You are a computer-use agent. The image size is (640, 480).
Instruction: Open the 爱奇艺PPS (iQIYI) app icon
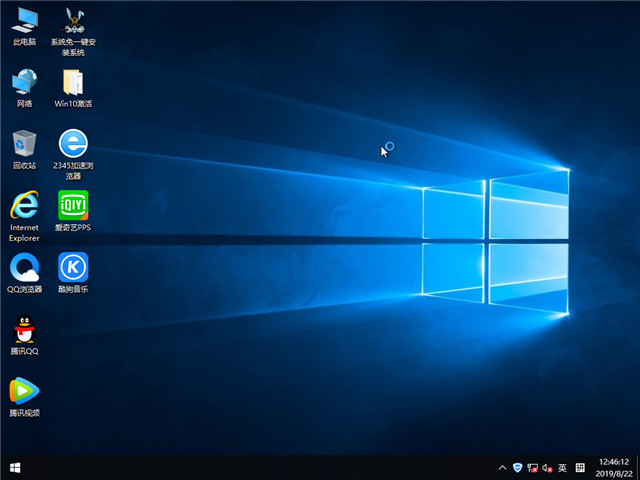click(x=73, y=205)
